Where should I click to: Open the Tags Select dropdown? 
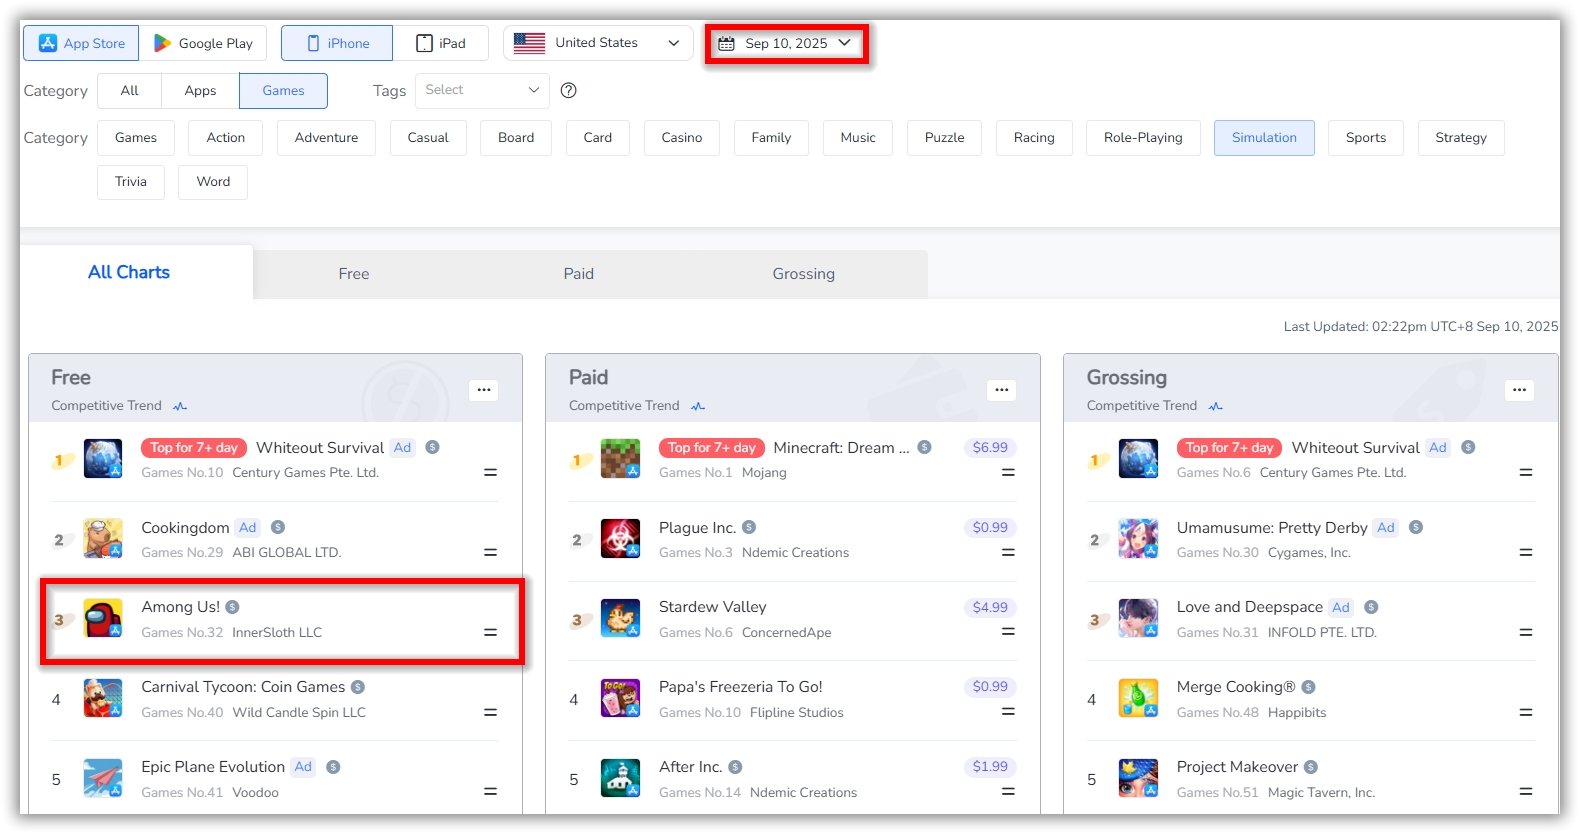tap(482, 90)
